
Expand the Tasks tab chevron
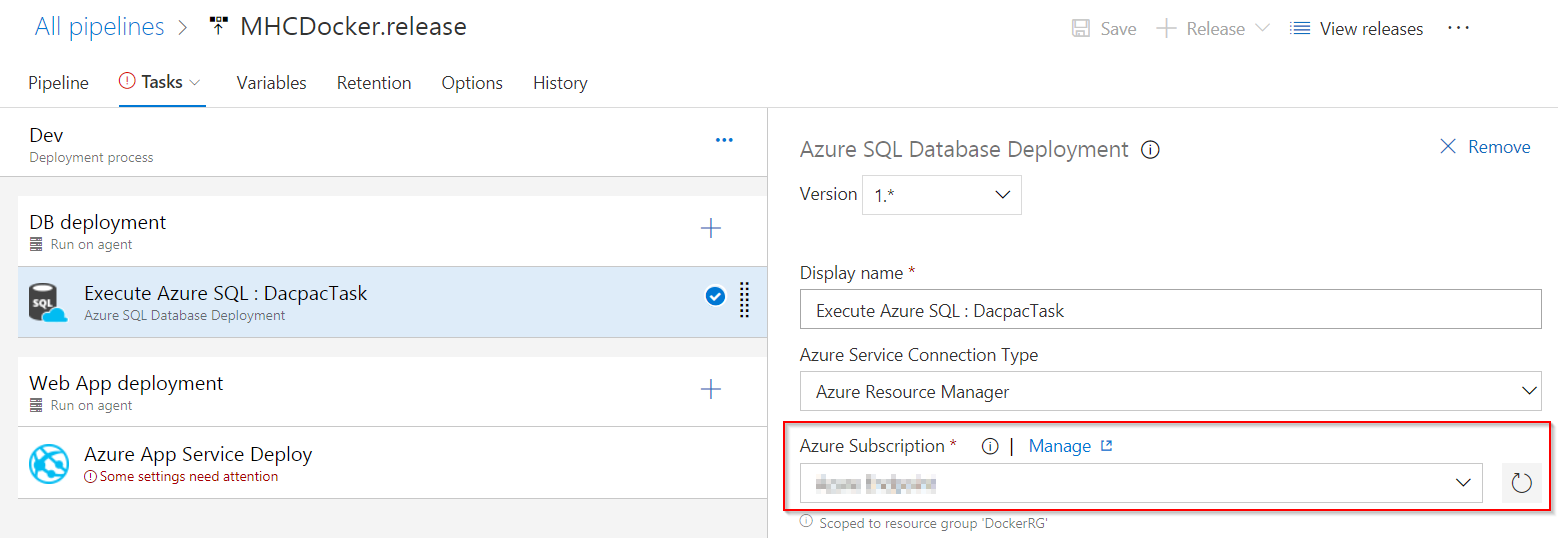[x=195, y=83]
